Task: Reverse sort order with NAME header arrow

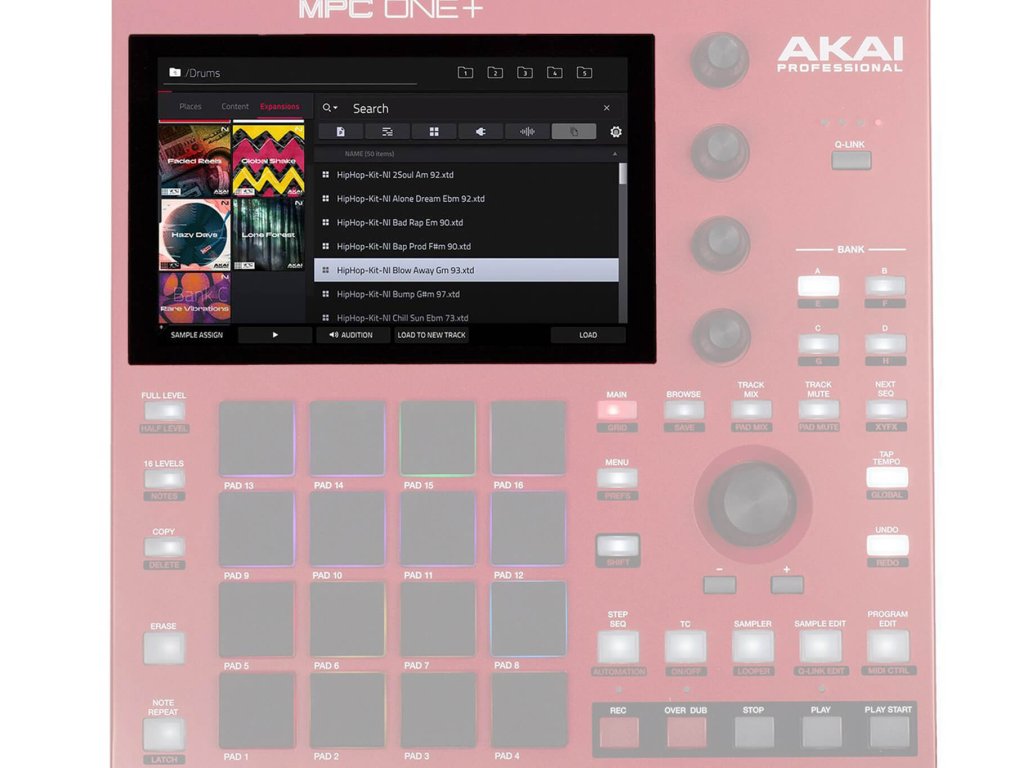Action: click(x=615, y=154)
